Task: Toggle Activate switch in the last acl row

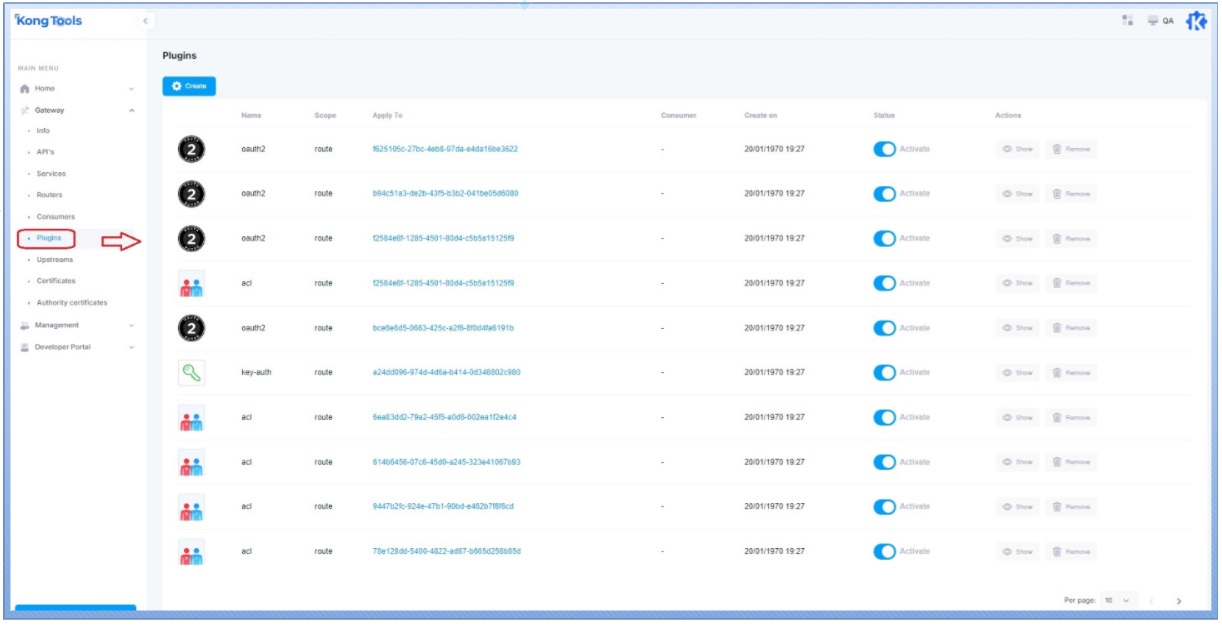Action: pos(884,552)
